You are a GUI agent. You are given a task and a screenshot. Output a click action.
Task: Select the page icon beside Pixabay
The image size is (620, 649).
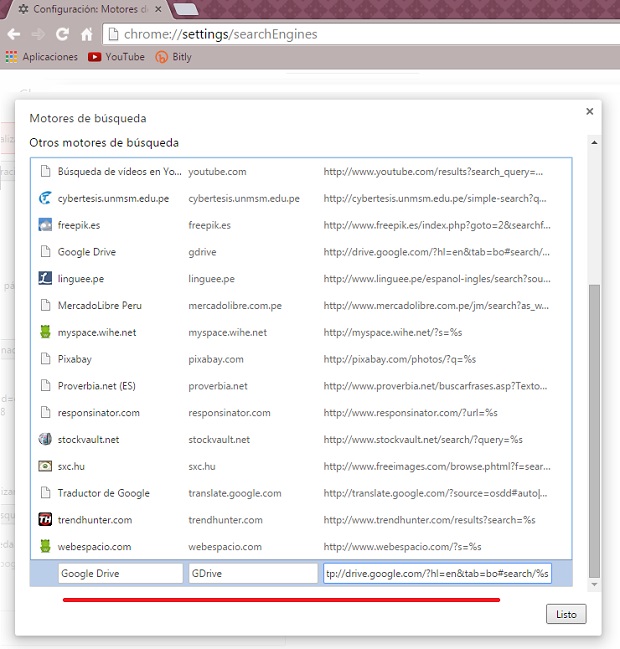(x=45, y=359)
